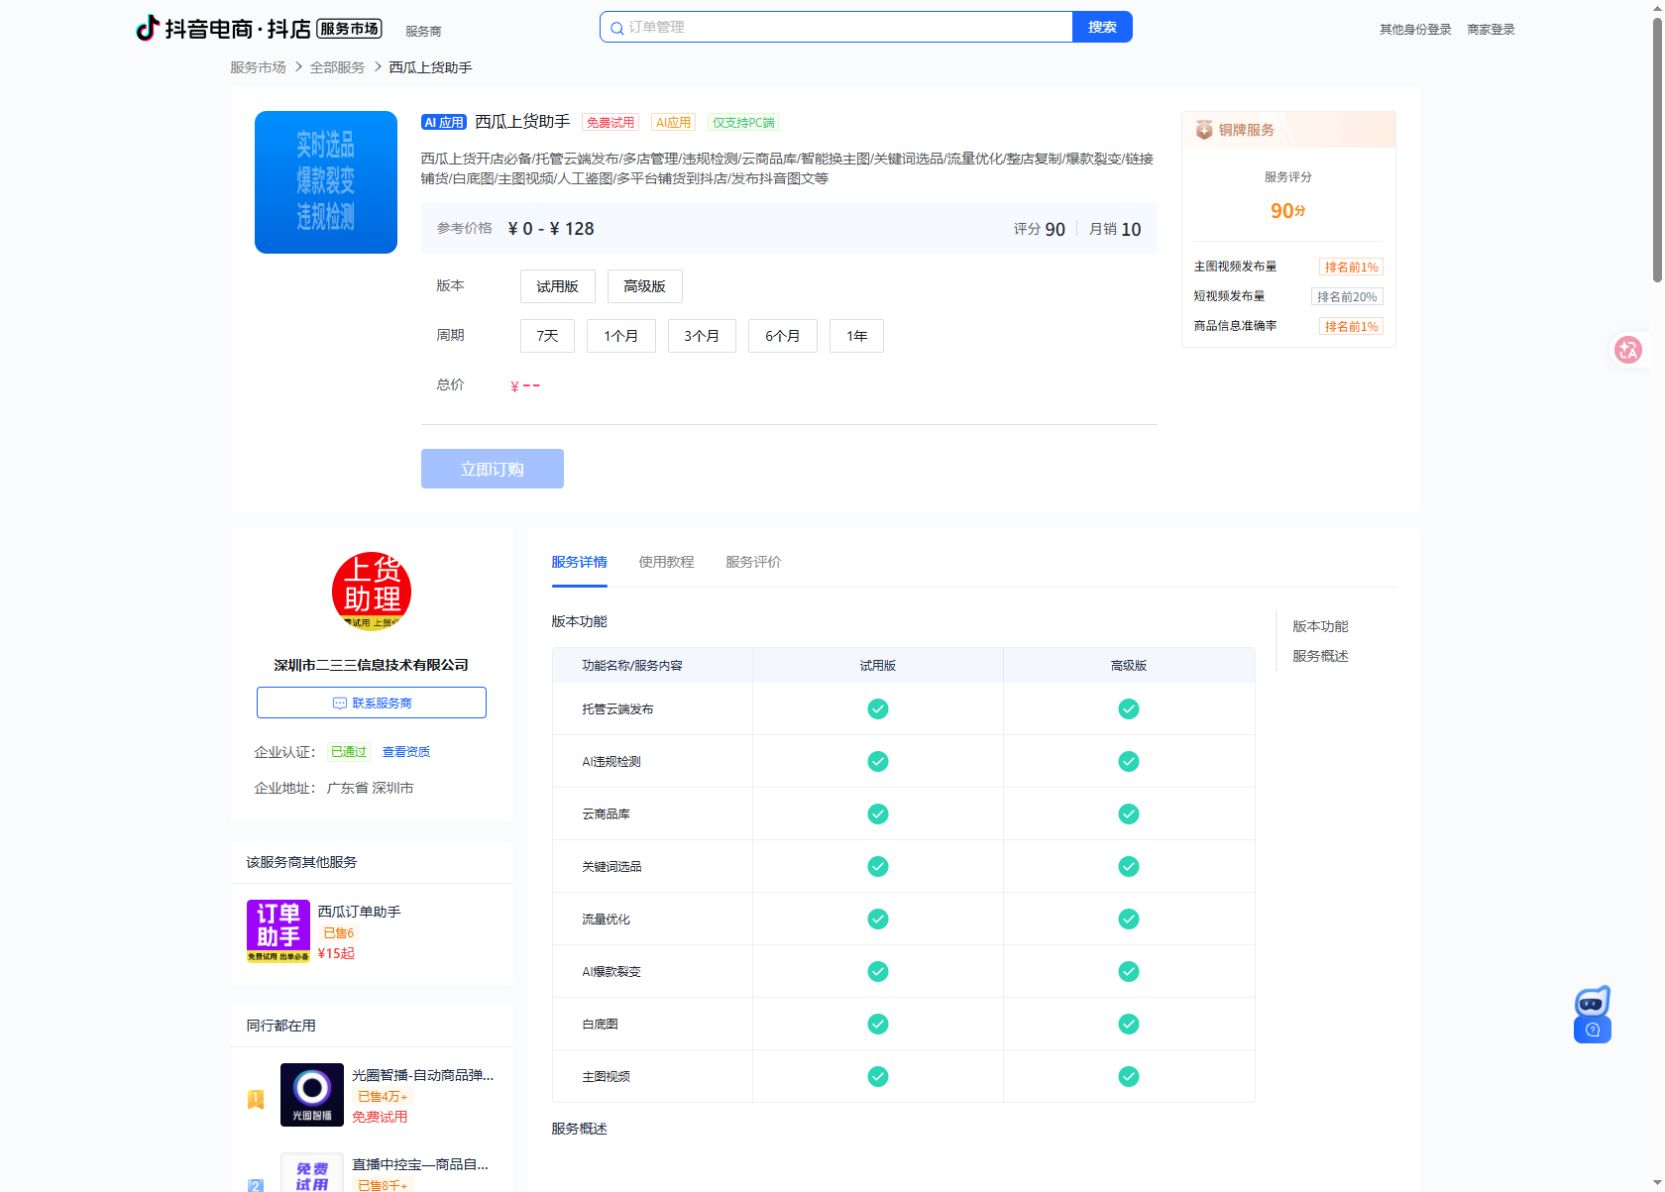The image size is (1665, 1192).
Task: Click the 商家登录 link
Action: (x=1490, y=30)
